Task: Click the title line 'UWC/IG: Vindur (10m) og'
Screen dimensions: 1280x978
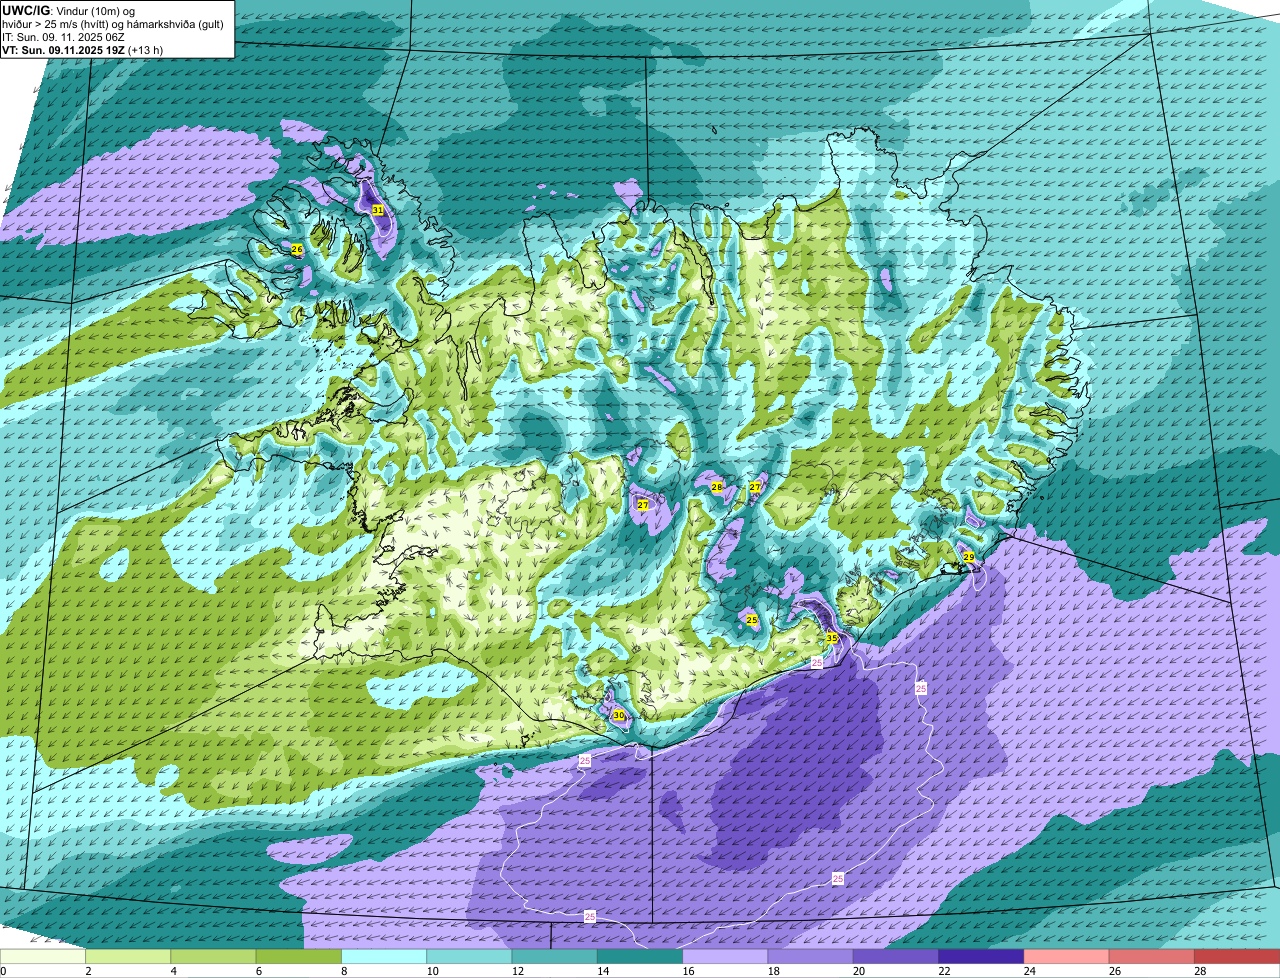Action: 68,10
